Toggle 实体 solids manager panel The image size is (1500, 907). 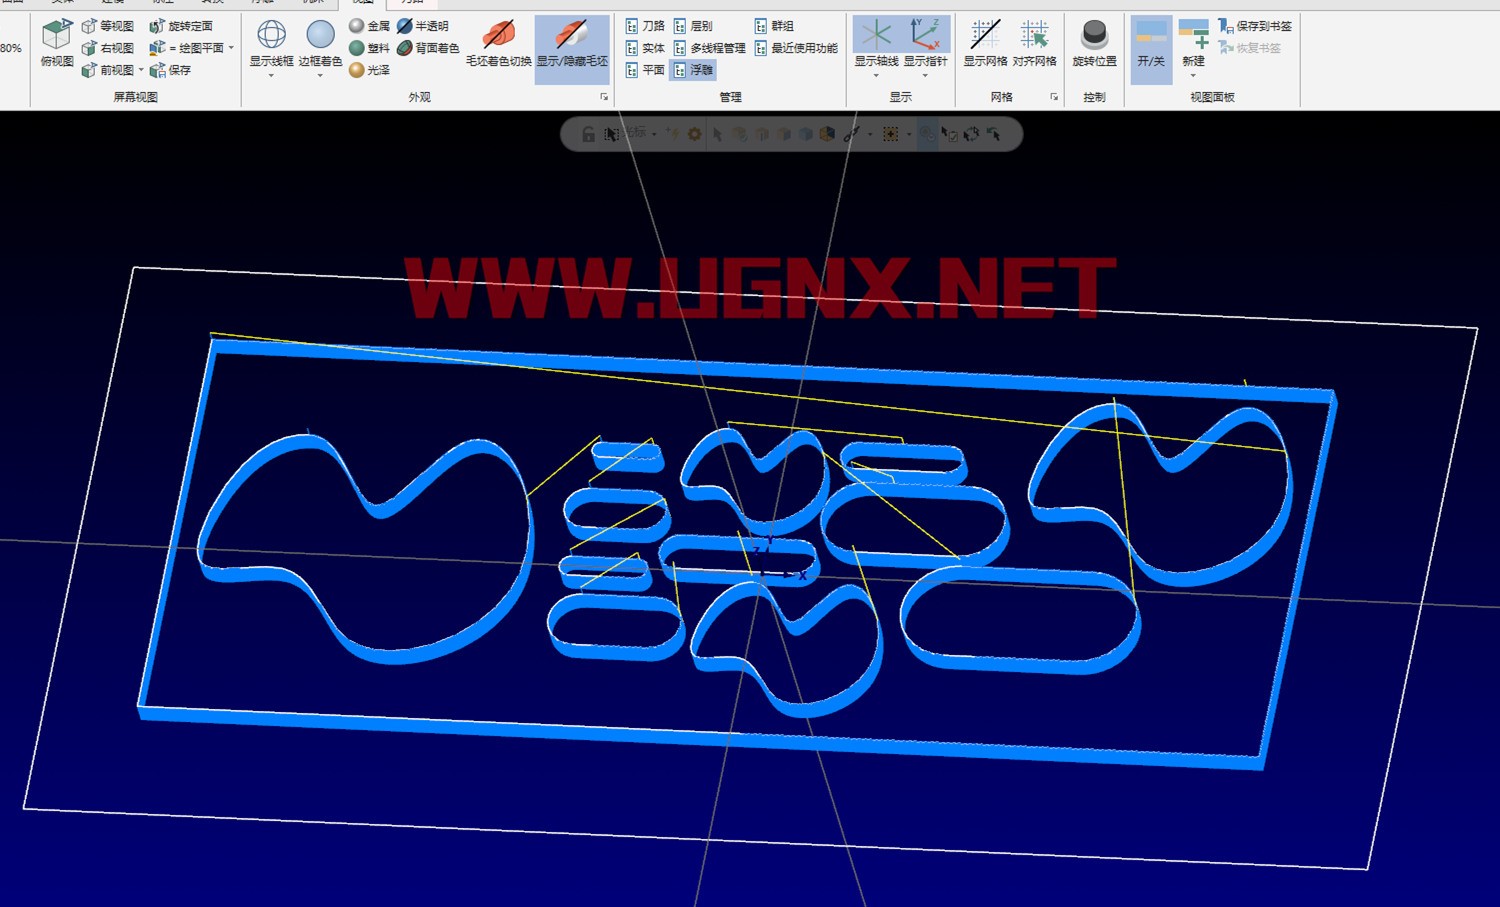[645, 48]
